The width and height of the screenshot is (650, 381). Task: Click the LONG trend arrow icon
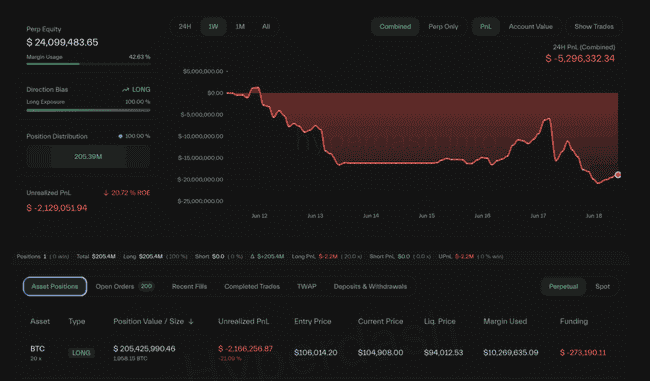[125, 90]
